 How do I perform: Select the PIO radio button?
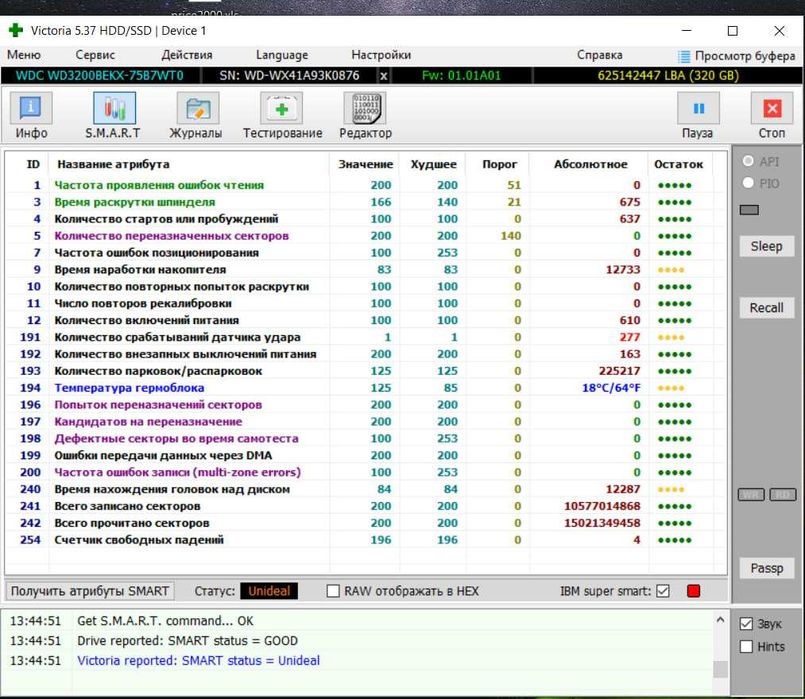point(749,183)
